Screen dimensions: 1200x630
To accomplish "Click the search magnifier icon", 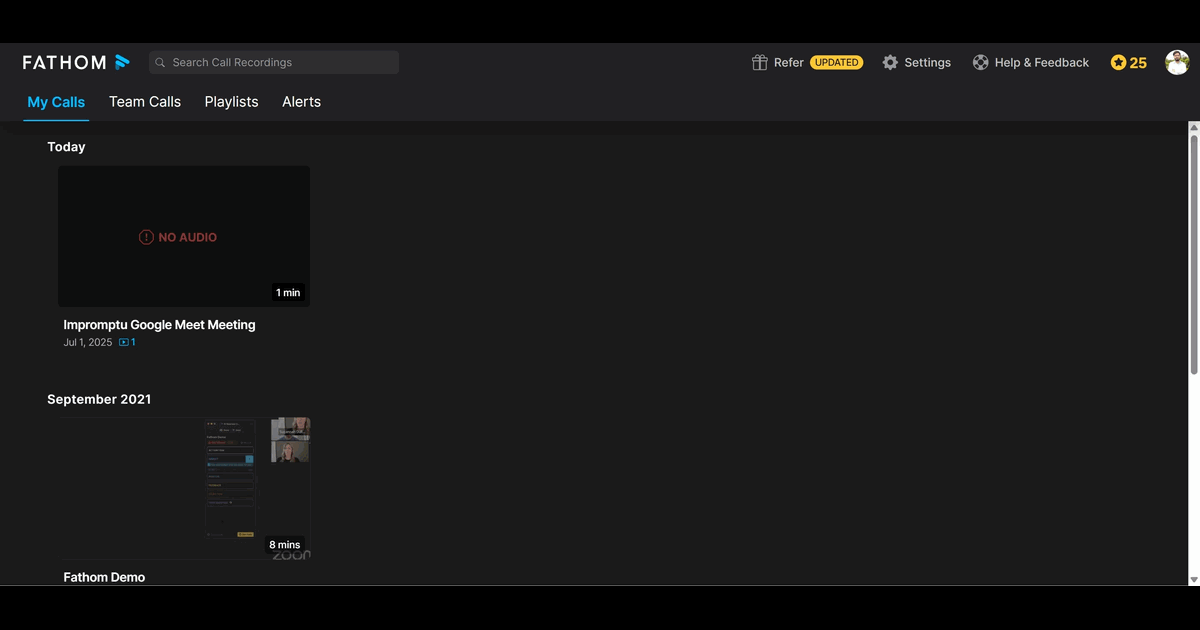I will click(x=160, y=62).
